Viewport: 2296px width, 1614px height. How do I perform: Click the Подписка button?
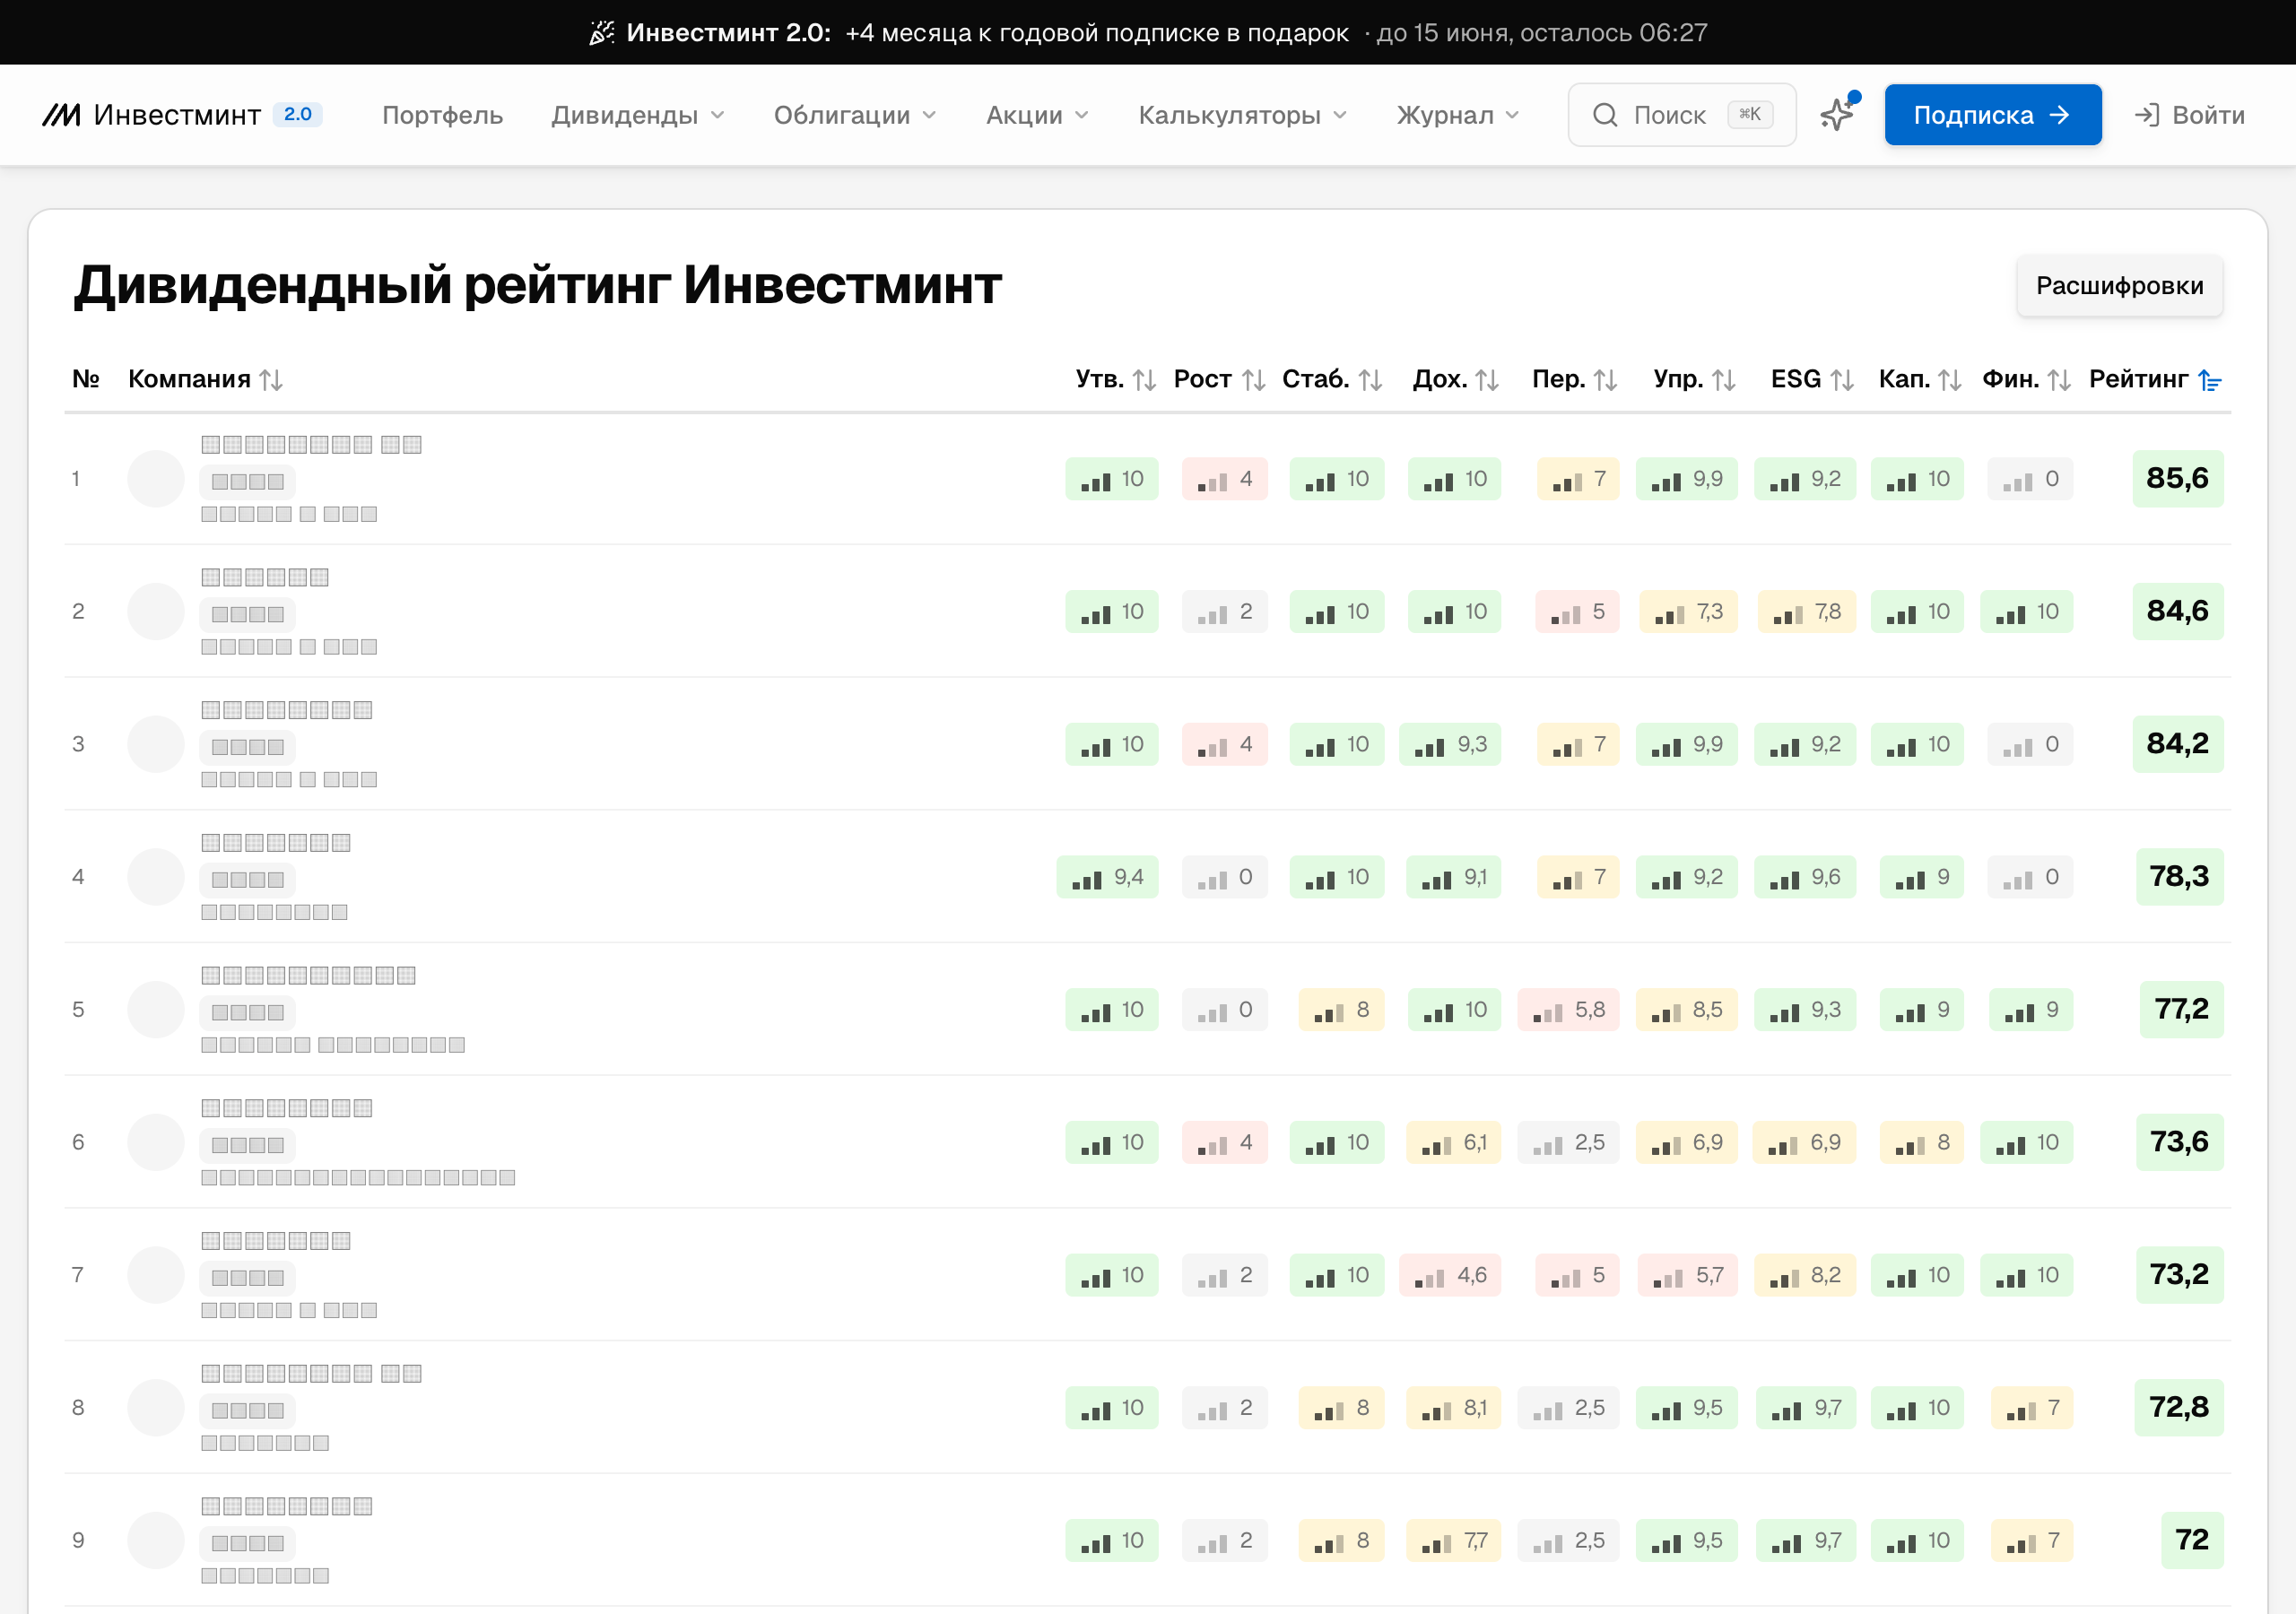(1992, 115)
